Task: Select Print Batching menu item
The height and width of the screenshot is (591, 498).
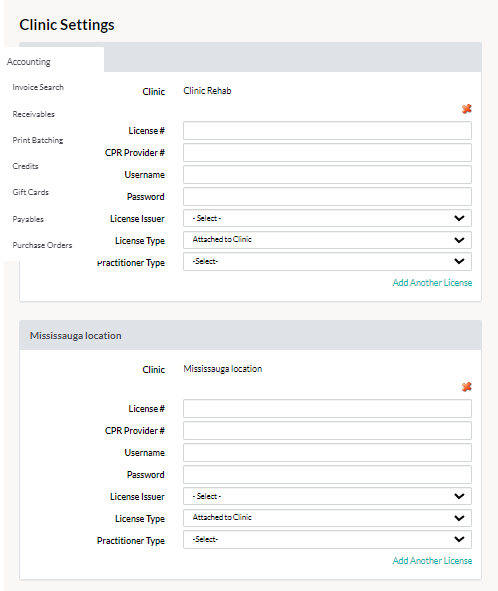Action: (x=38, y=140)
